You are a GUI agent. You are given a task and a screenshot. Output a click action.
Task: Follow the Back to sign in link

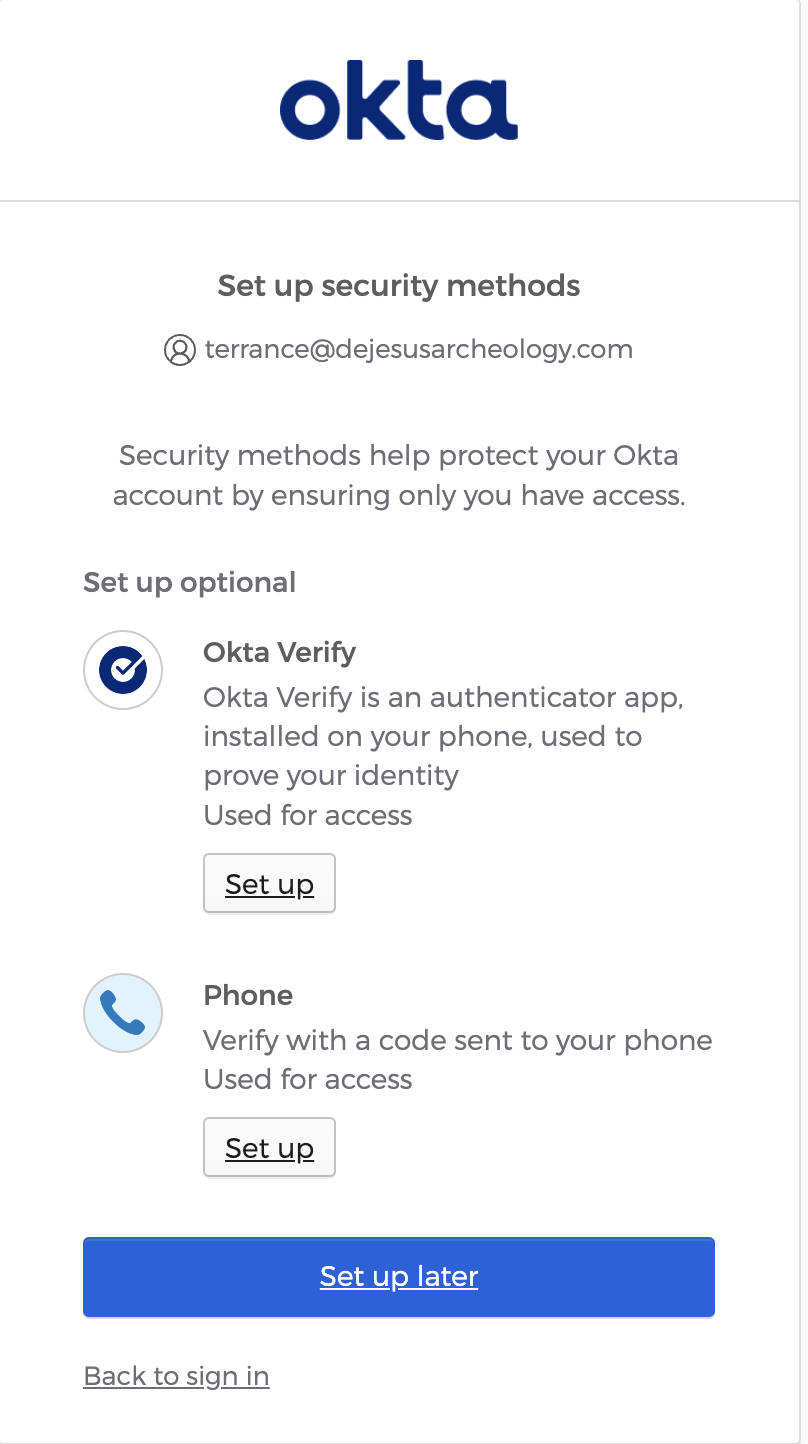[x=176, y=1376]
